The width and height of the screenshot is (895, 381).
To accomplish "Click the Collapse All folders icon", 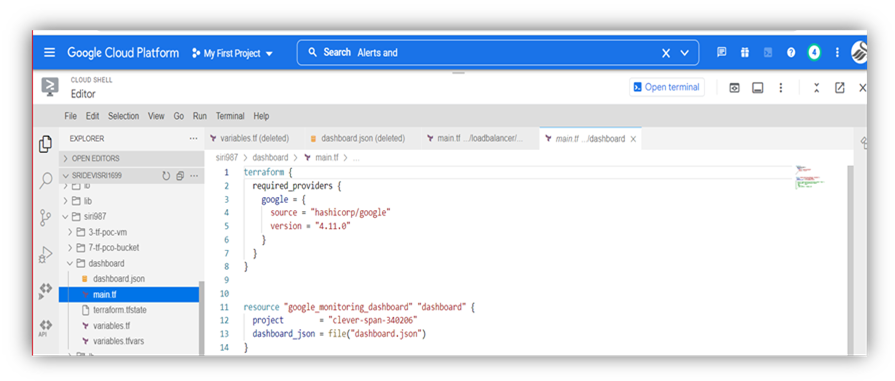I will pyautogui.click(x=180, y=176).
